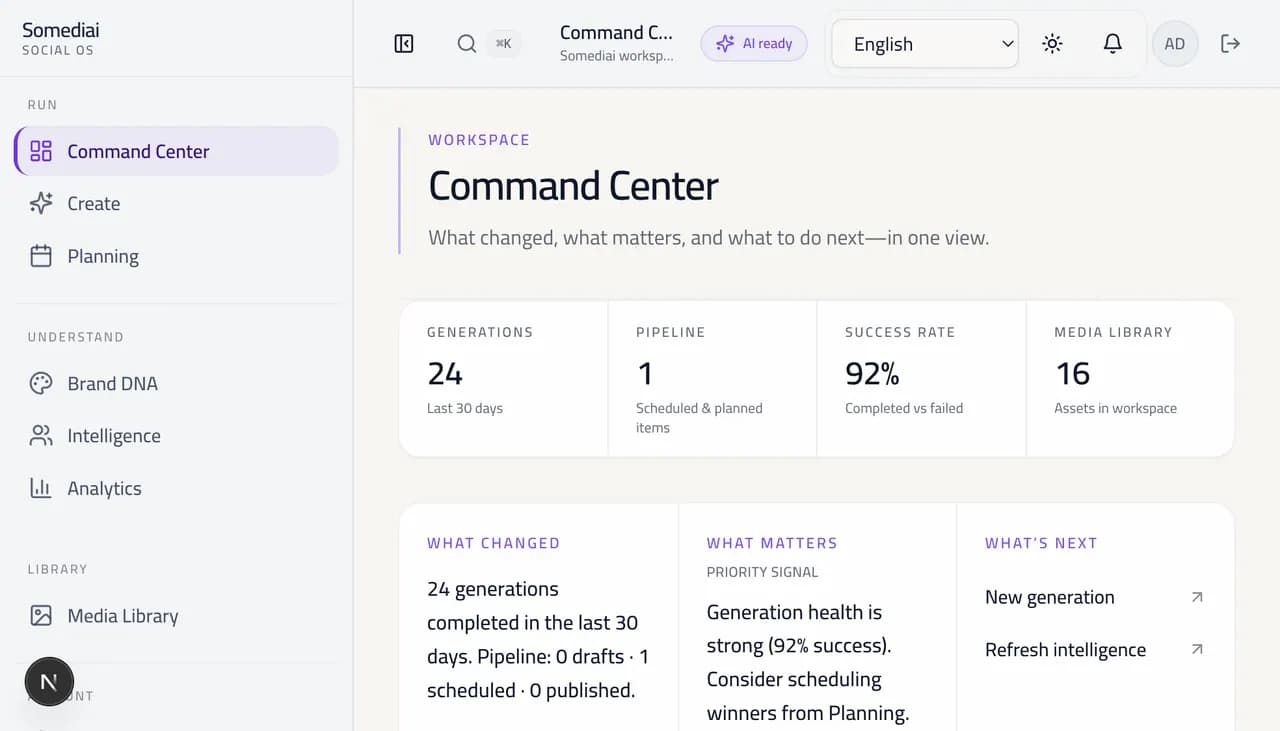The image size is (1280, 731).
Task: Switch to the Command Center section
Action: pyautogui.click(x=138, y=151)
